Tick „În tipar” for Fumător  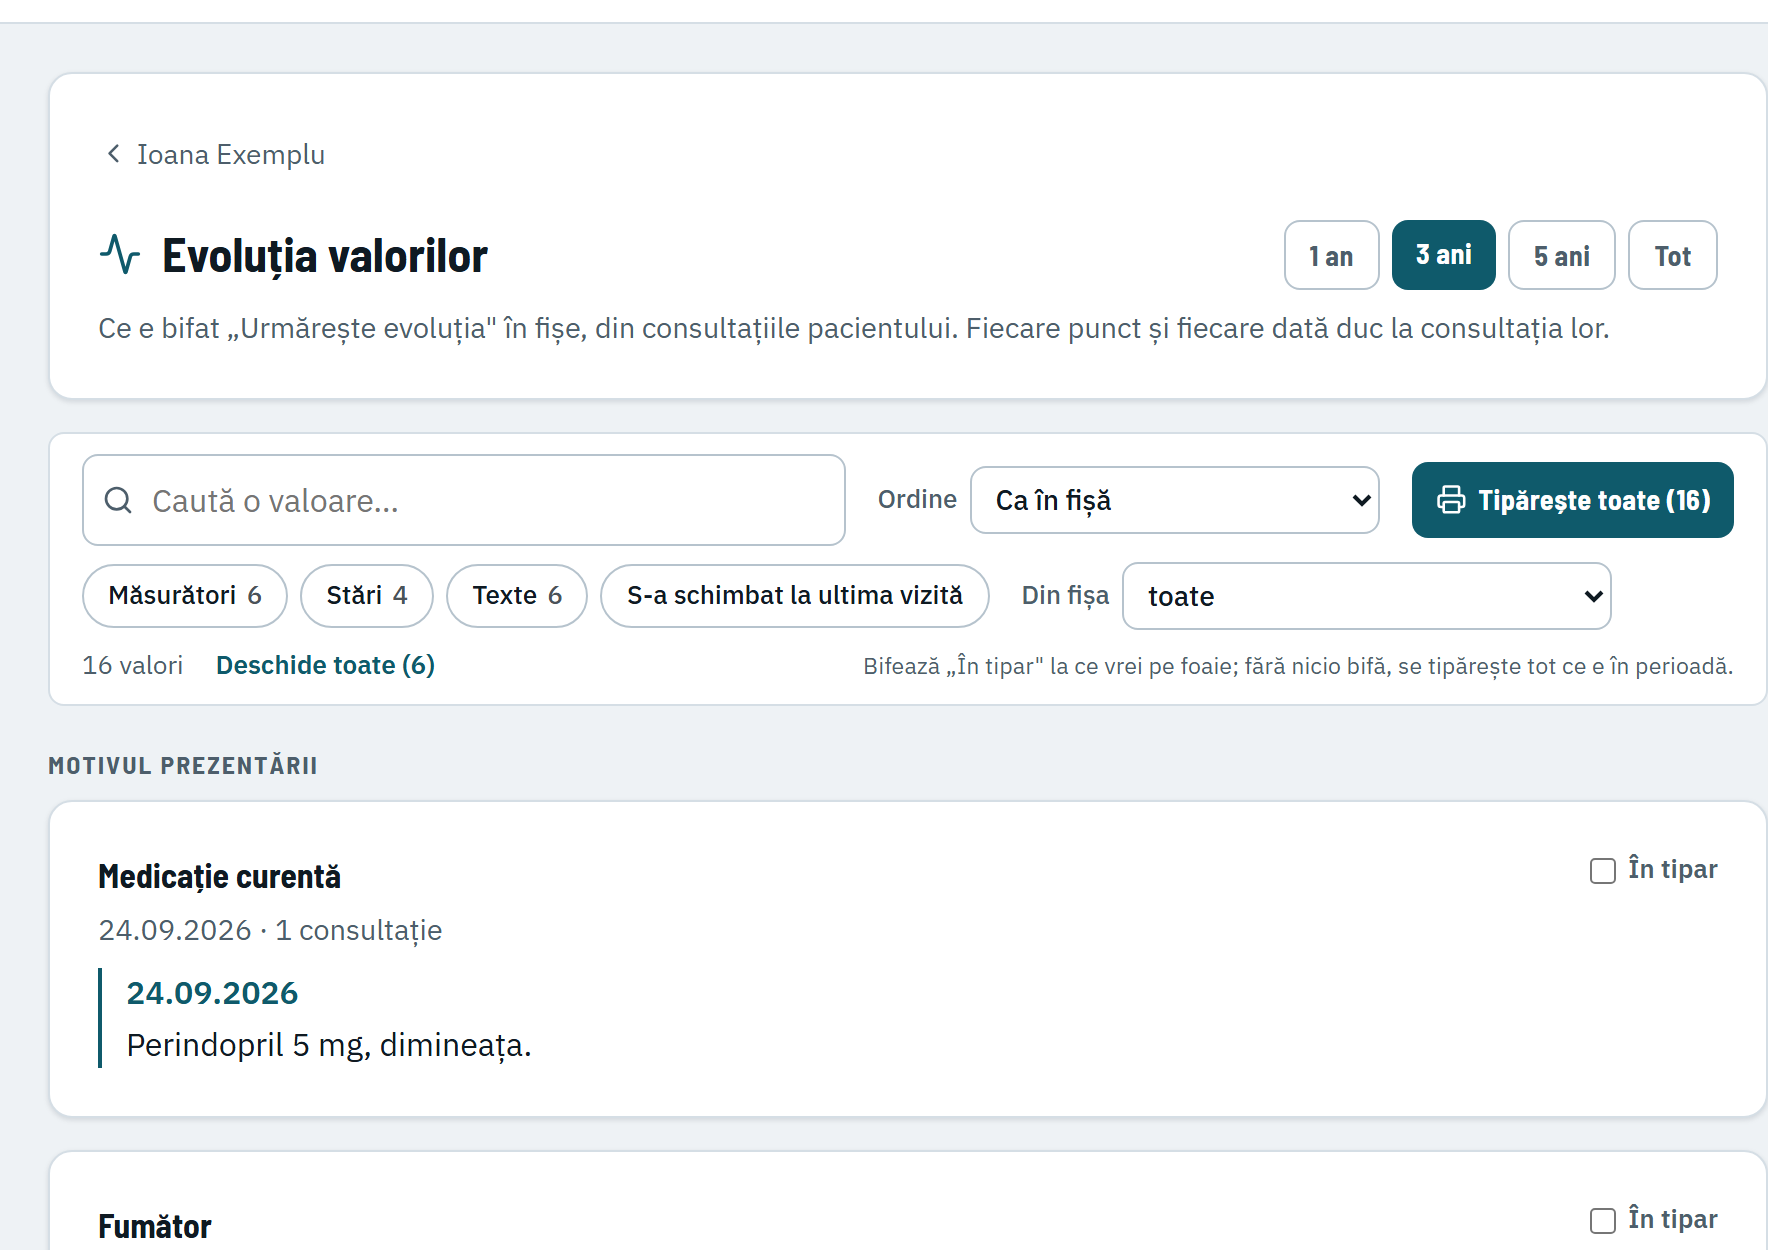click(x=1603, y=1221)
